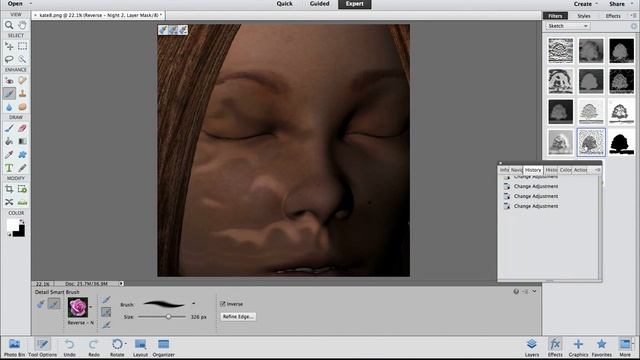This screenshot has height=360, width=640.
Task: Select the Rectangular Marquee tool
Action: coord(22,46)
